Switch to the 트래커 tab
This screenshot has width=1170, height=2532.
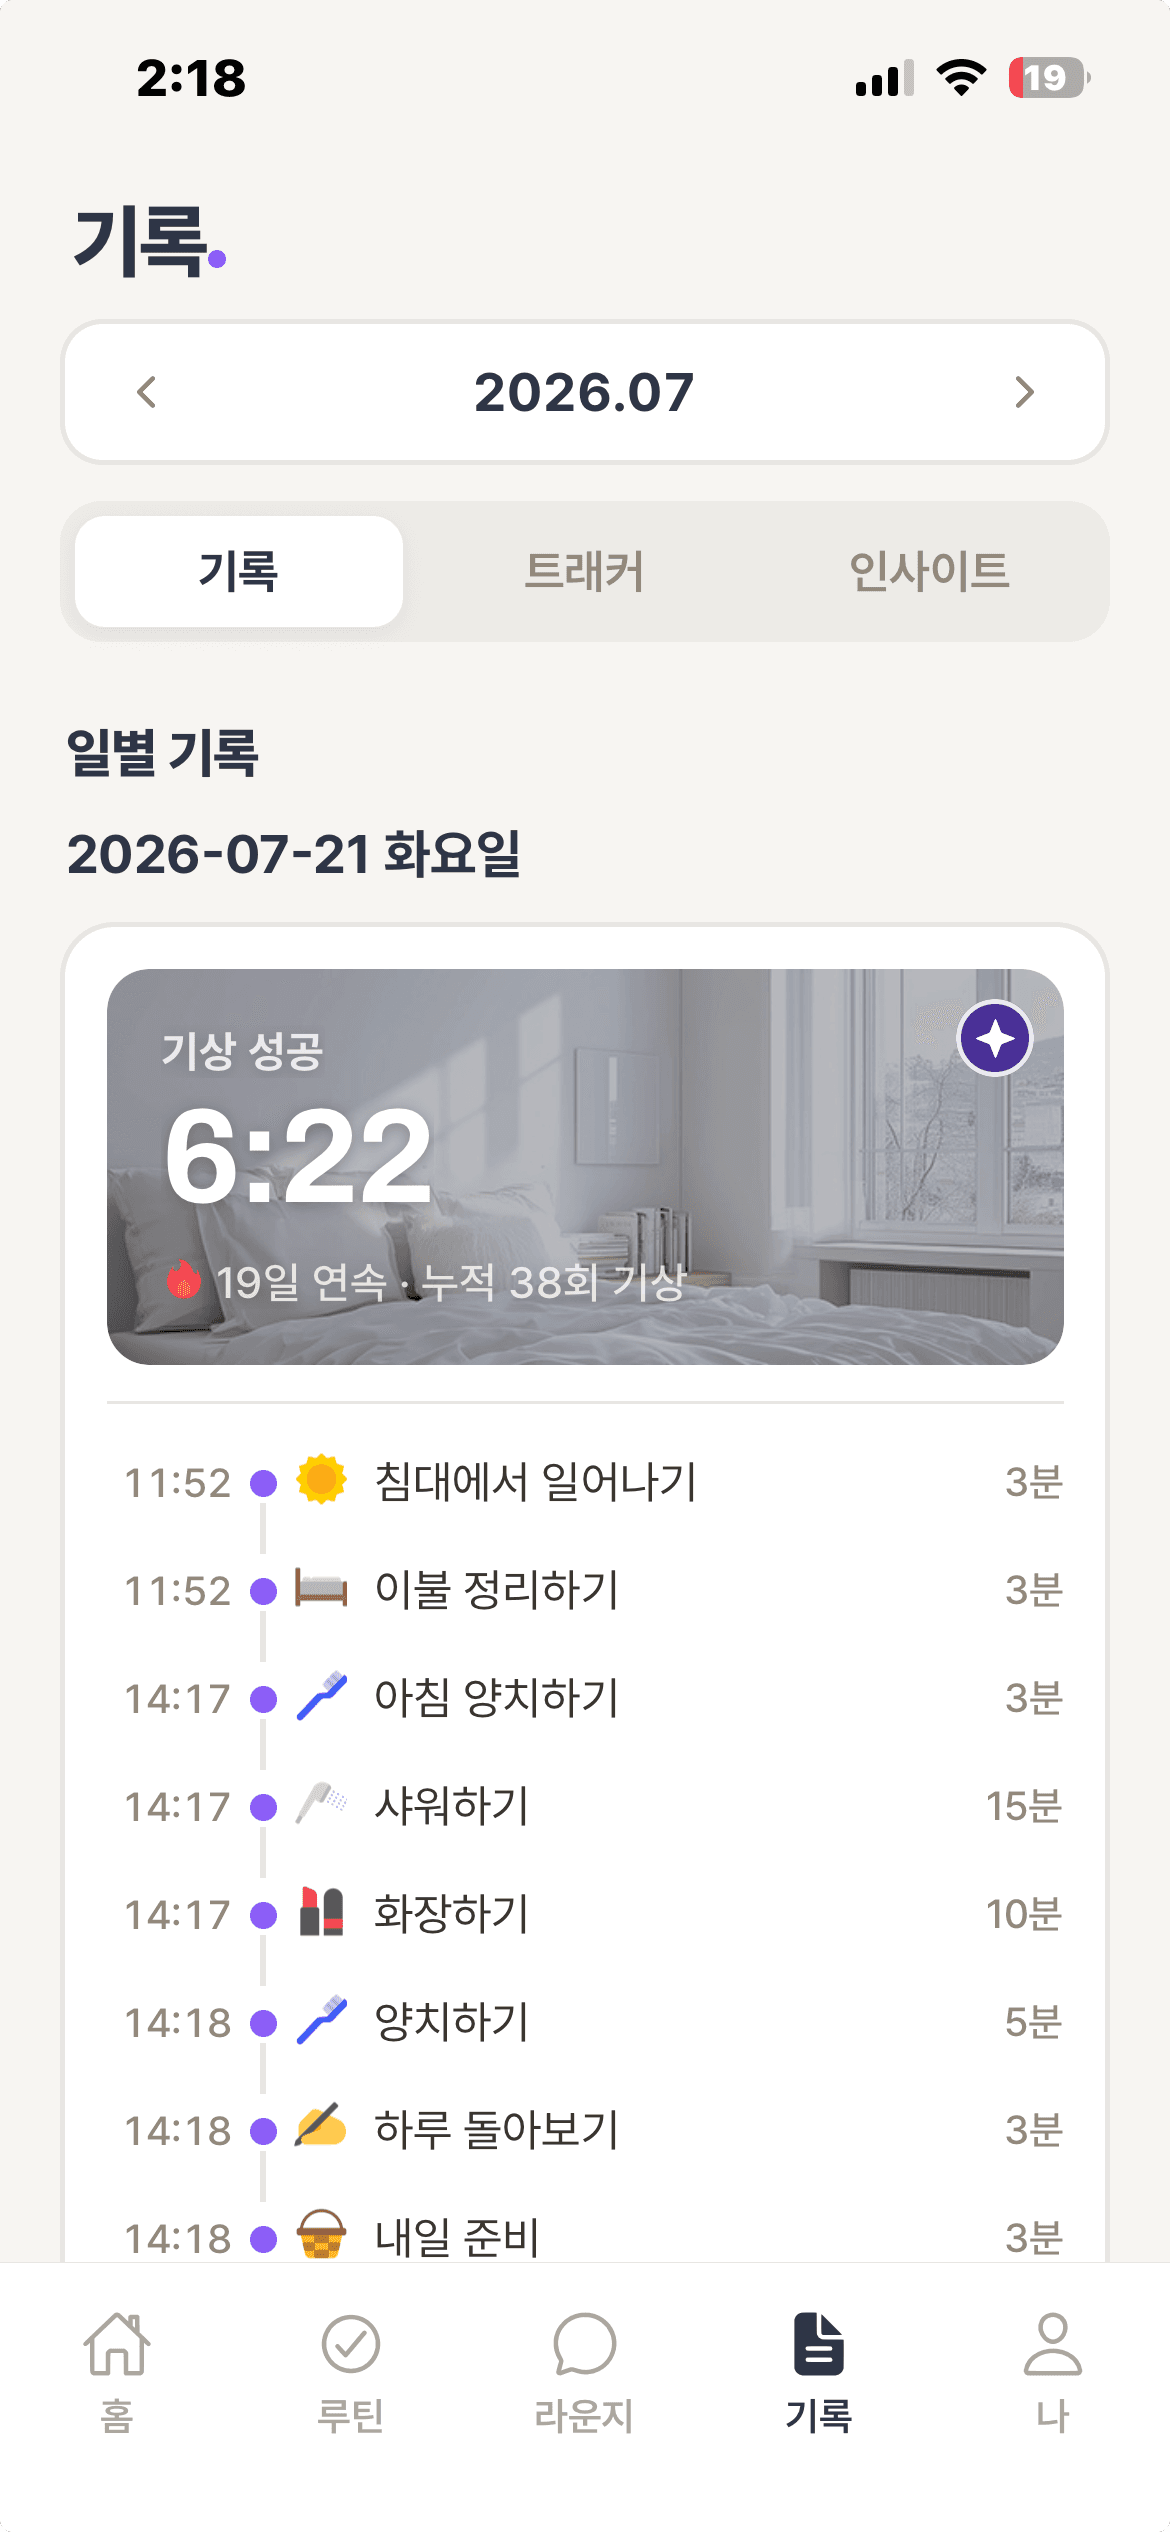tap(585, 571)
